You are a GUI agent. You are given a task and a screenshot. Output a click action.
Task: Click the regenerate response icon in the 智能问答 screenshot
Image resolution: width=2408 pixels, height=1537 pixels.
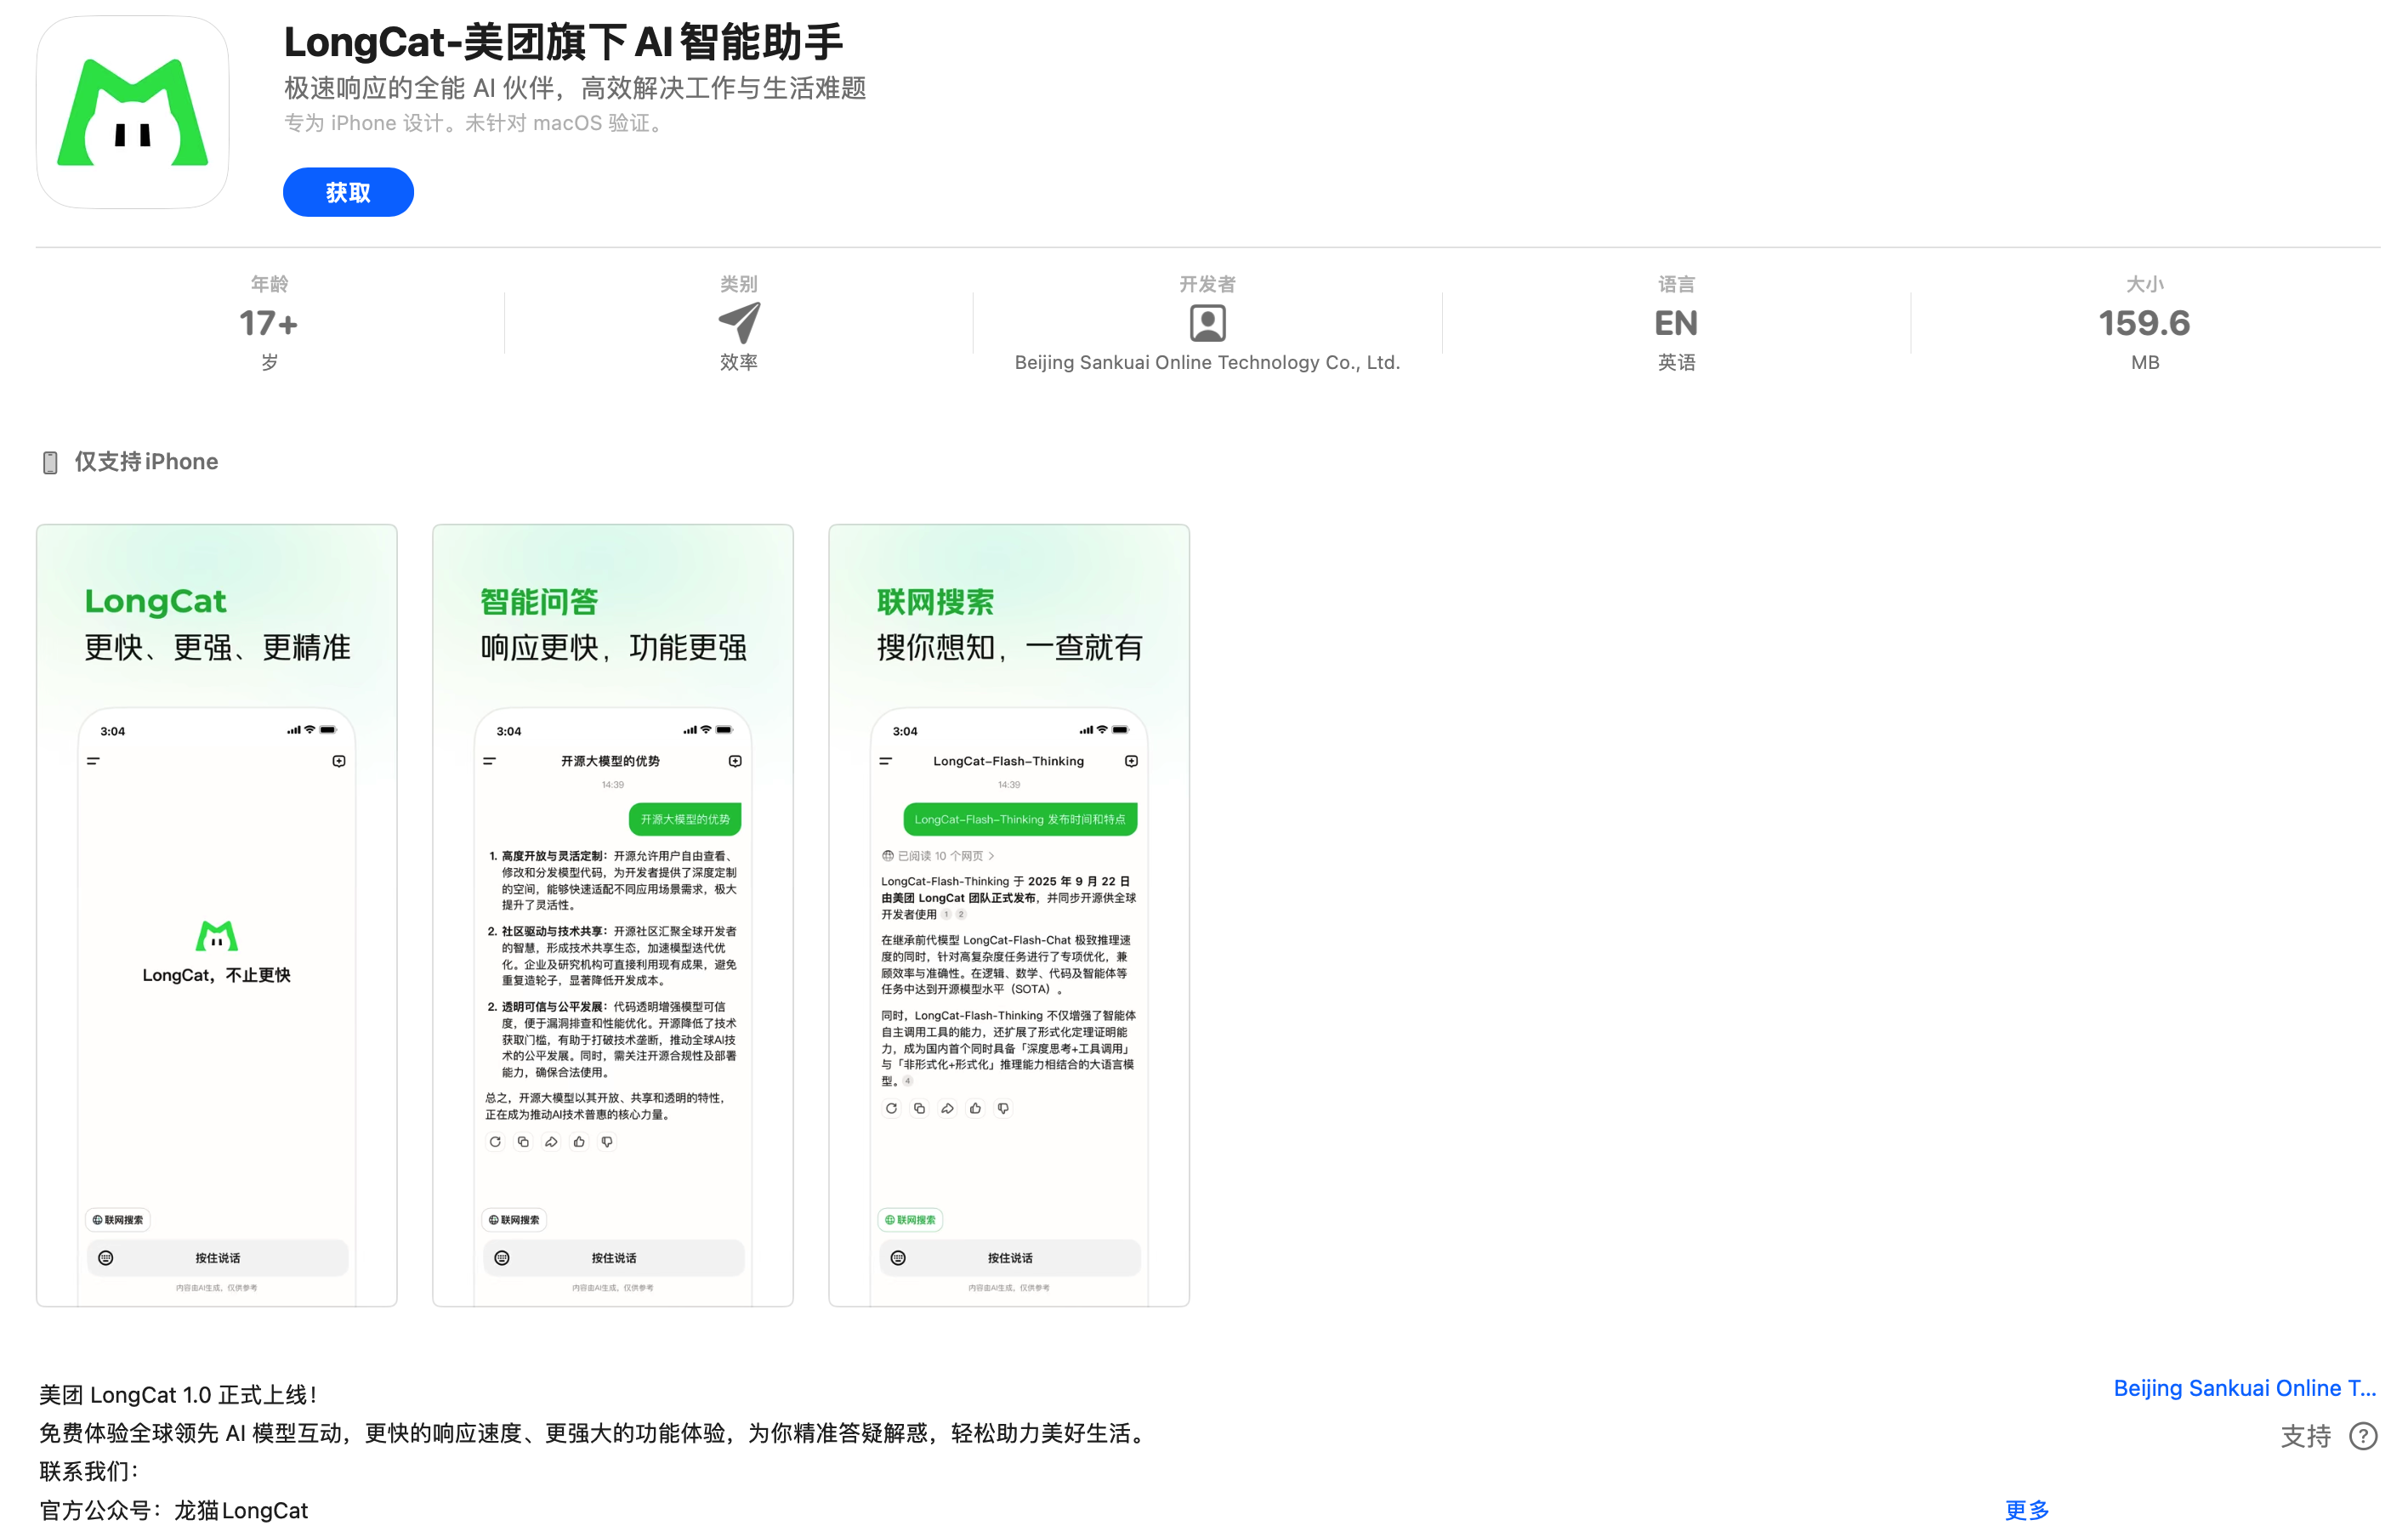[x=494, y=1141]
